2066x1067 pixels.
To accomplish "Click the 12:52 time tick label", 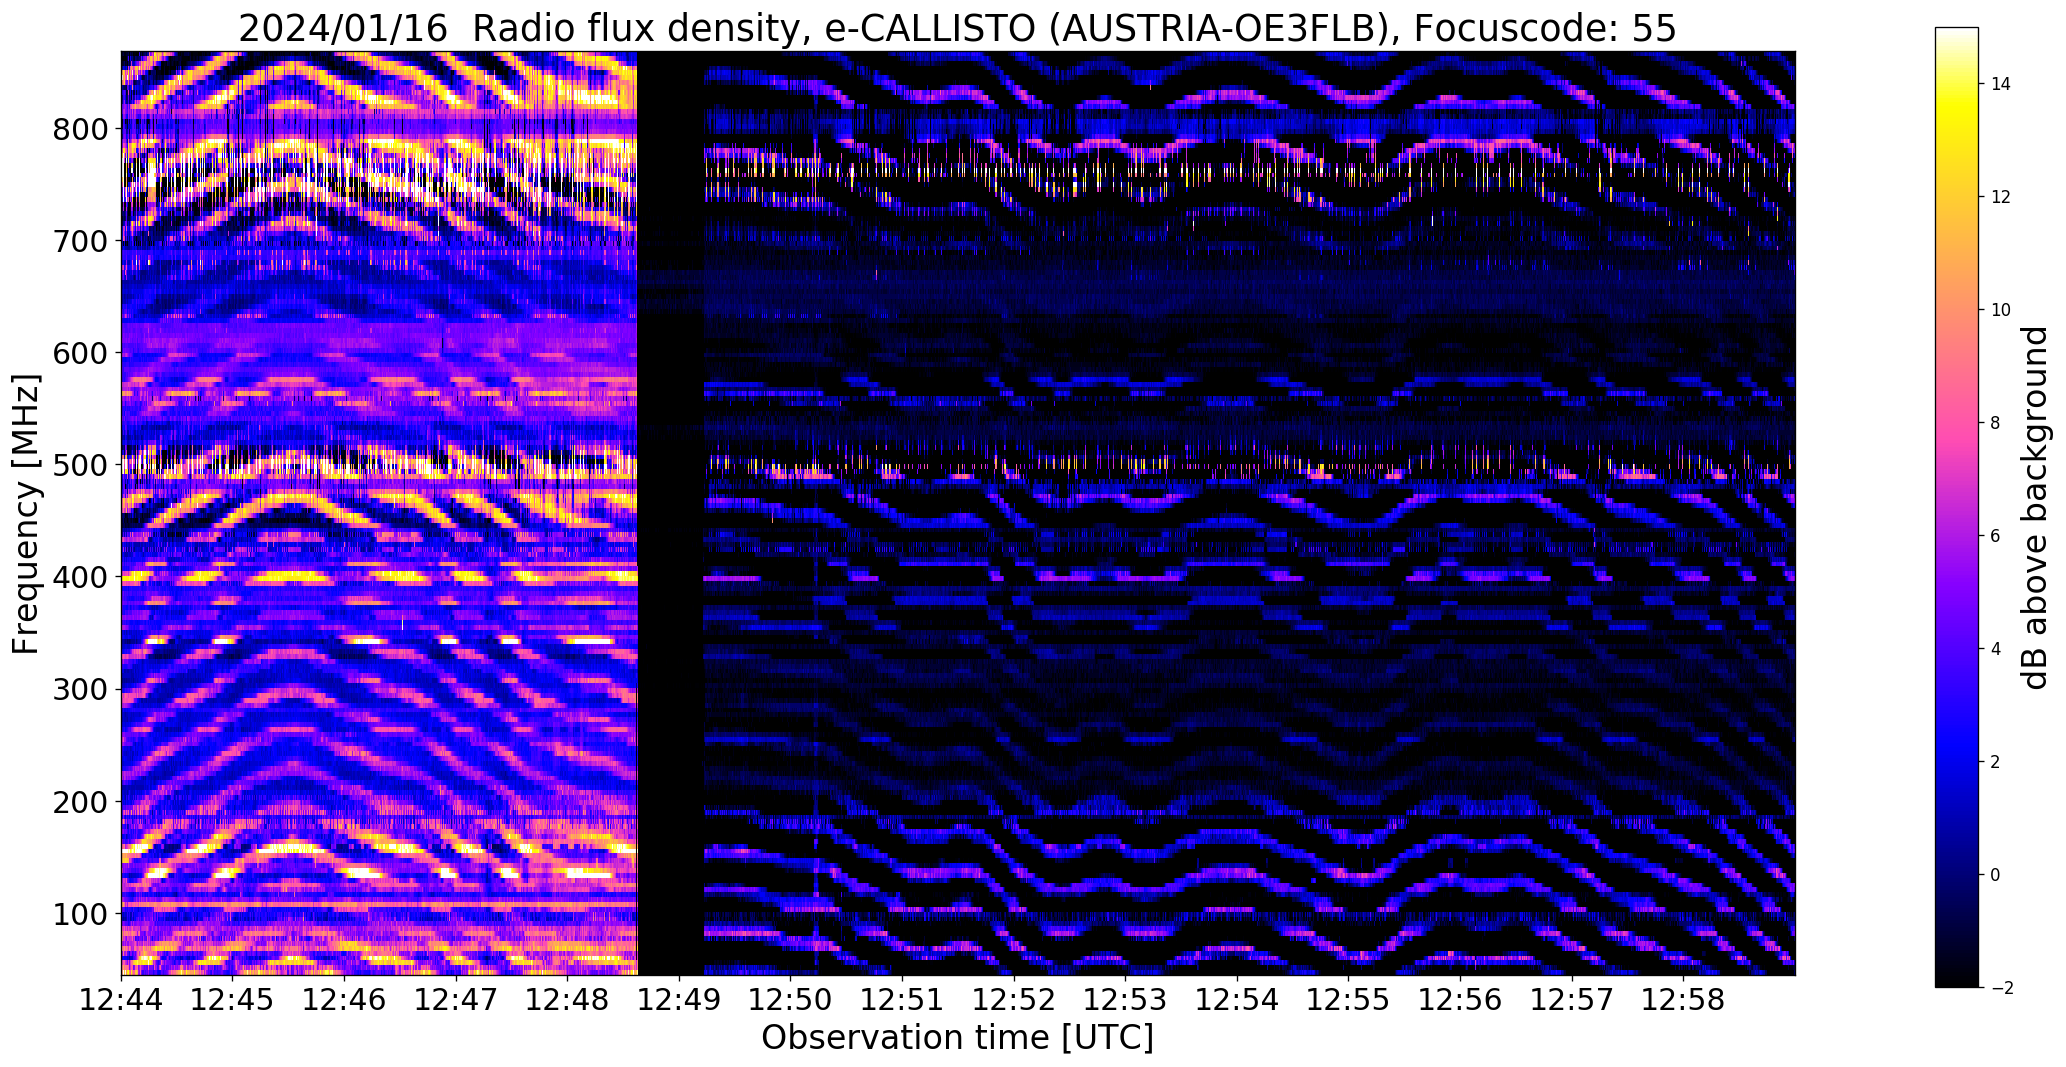I will (1014, 999).
